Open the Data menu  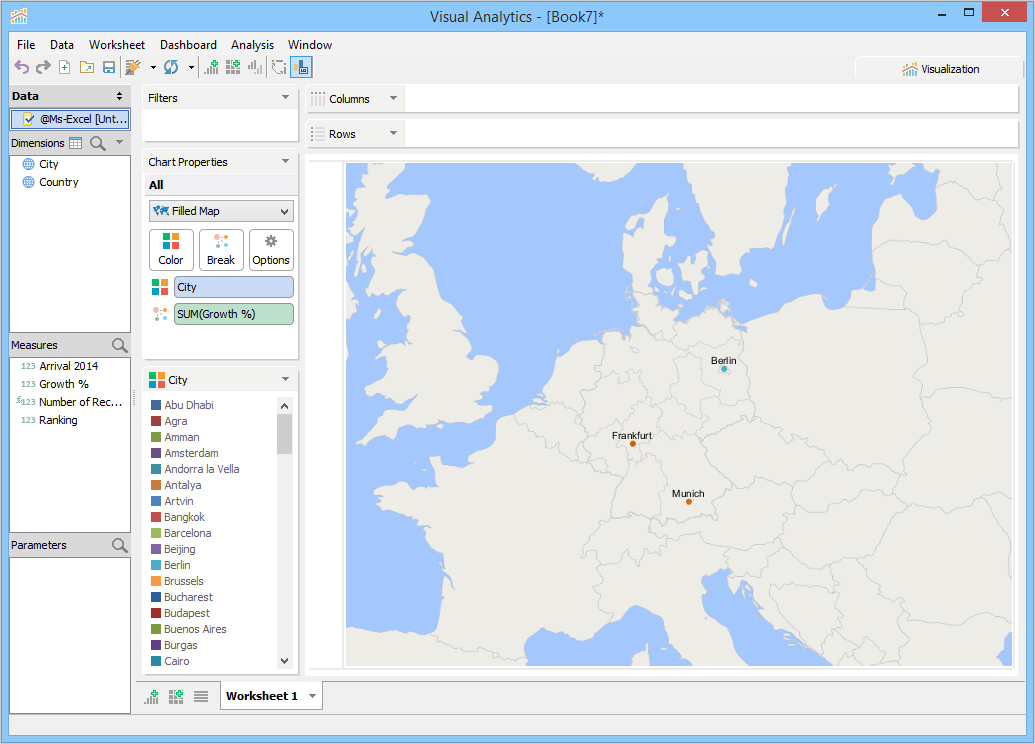pos(61,45)
